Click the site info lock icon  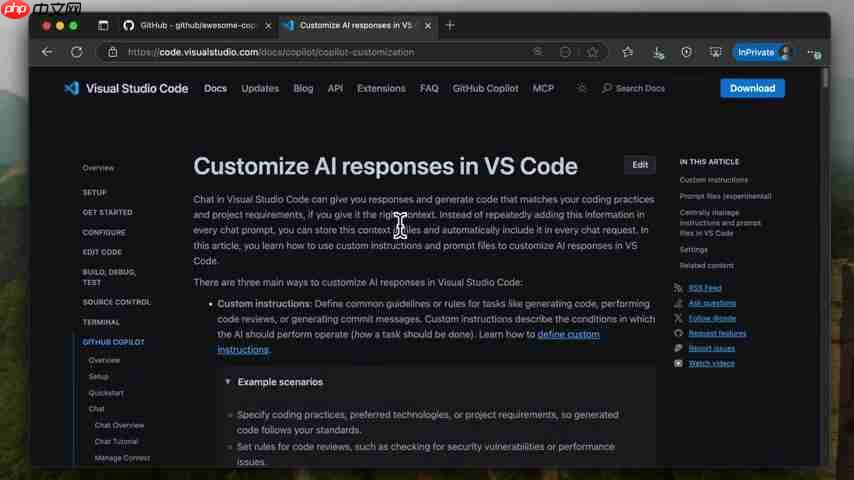113,52
